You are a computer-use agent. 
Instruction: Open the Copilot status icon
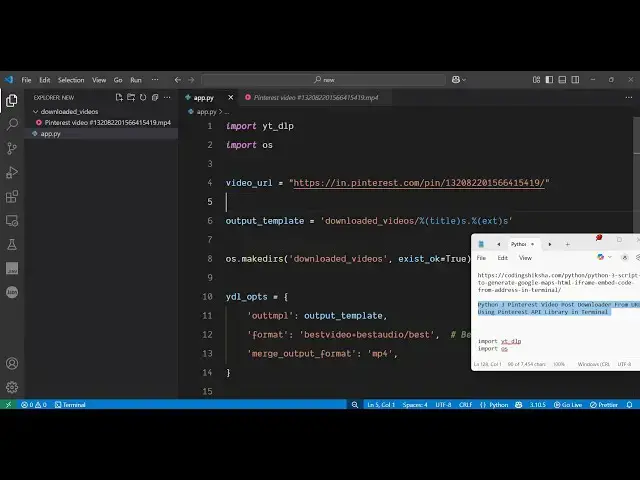pyautogui.click(x=518, y=404)
